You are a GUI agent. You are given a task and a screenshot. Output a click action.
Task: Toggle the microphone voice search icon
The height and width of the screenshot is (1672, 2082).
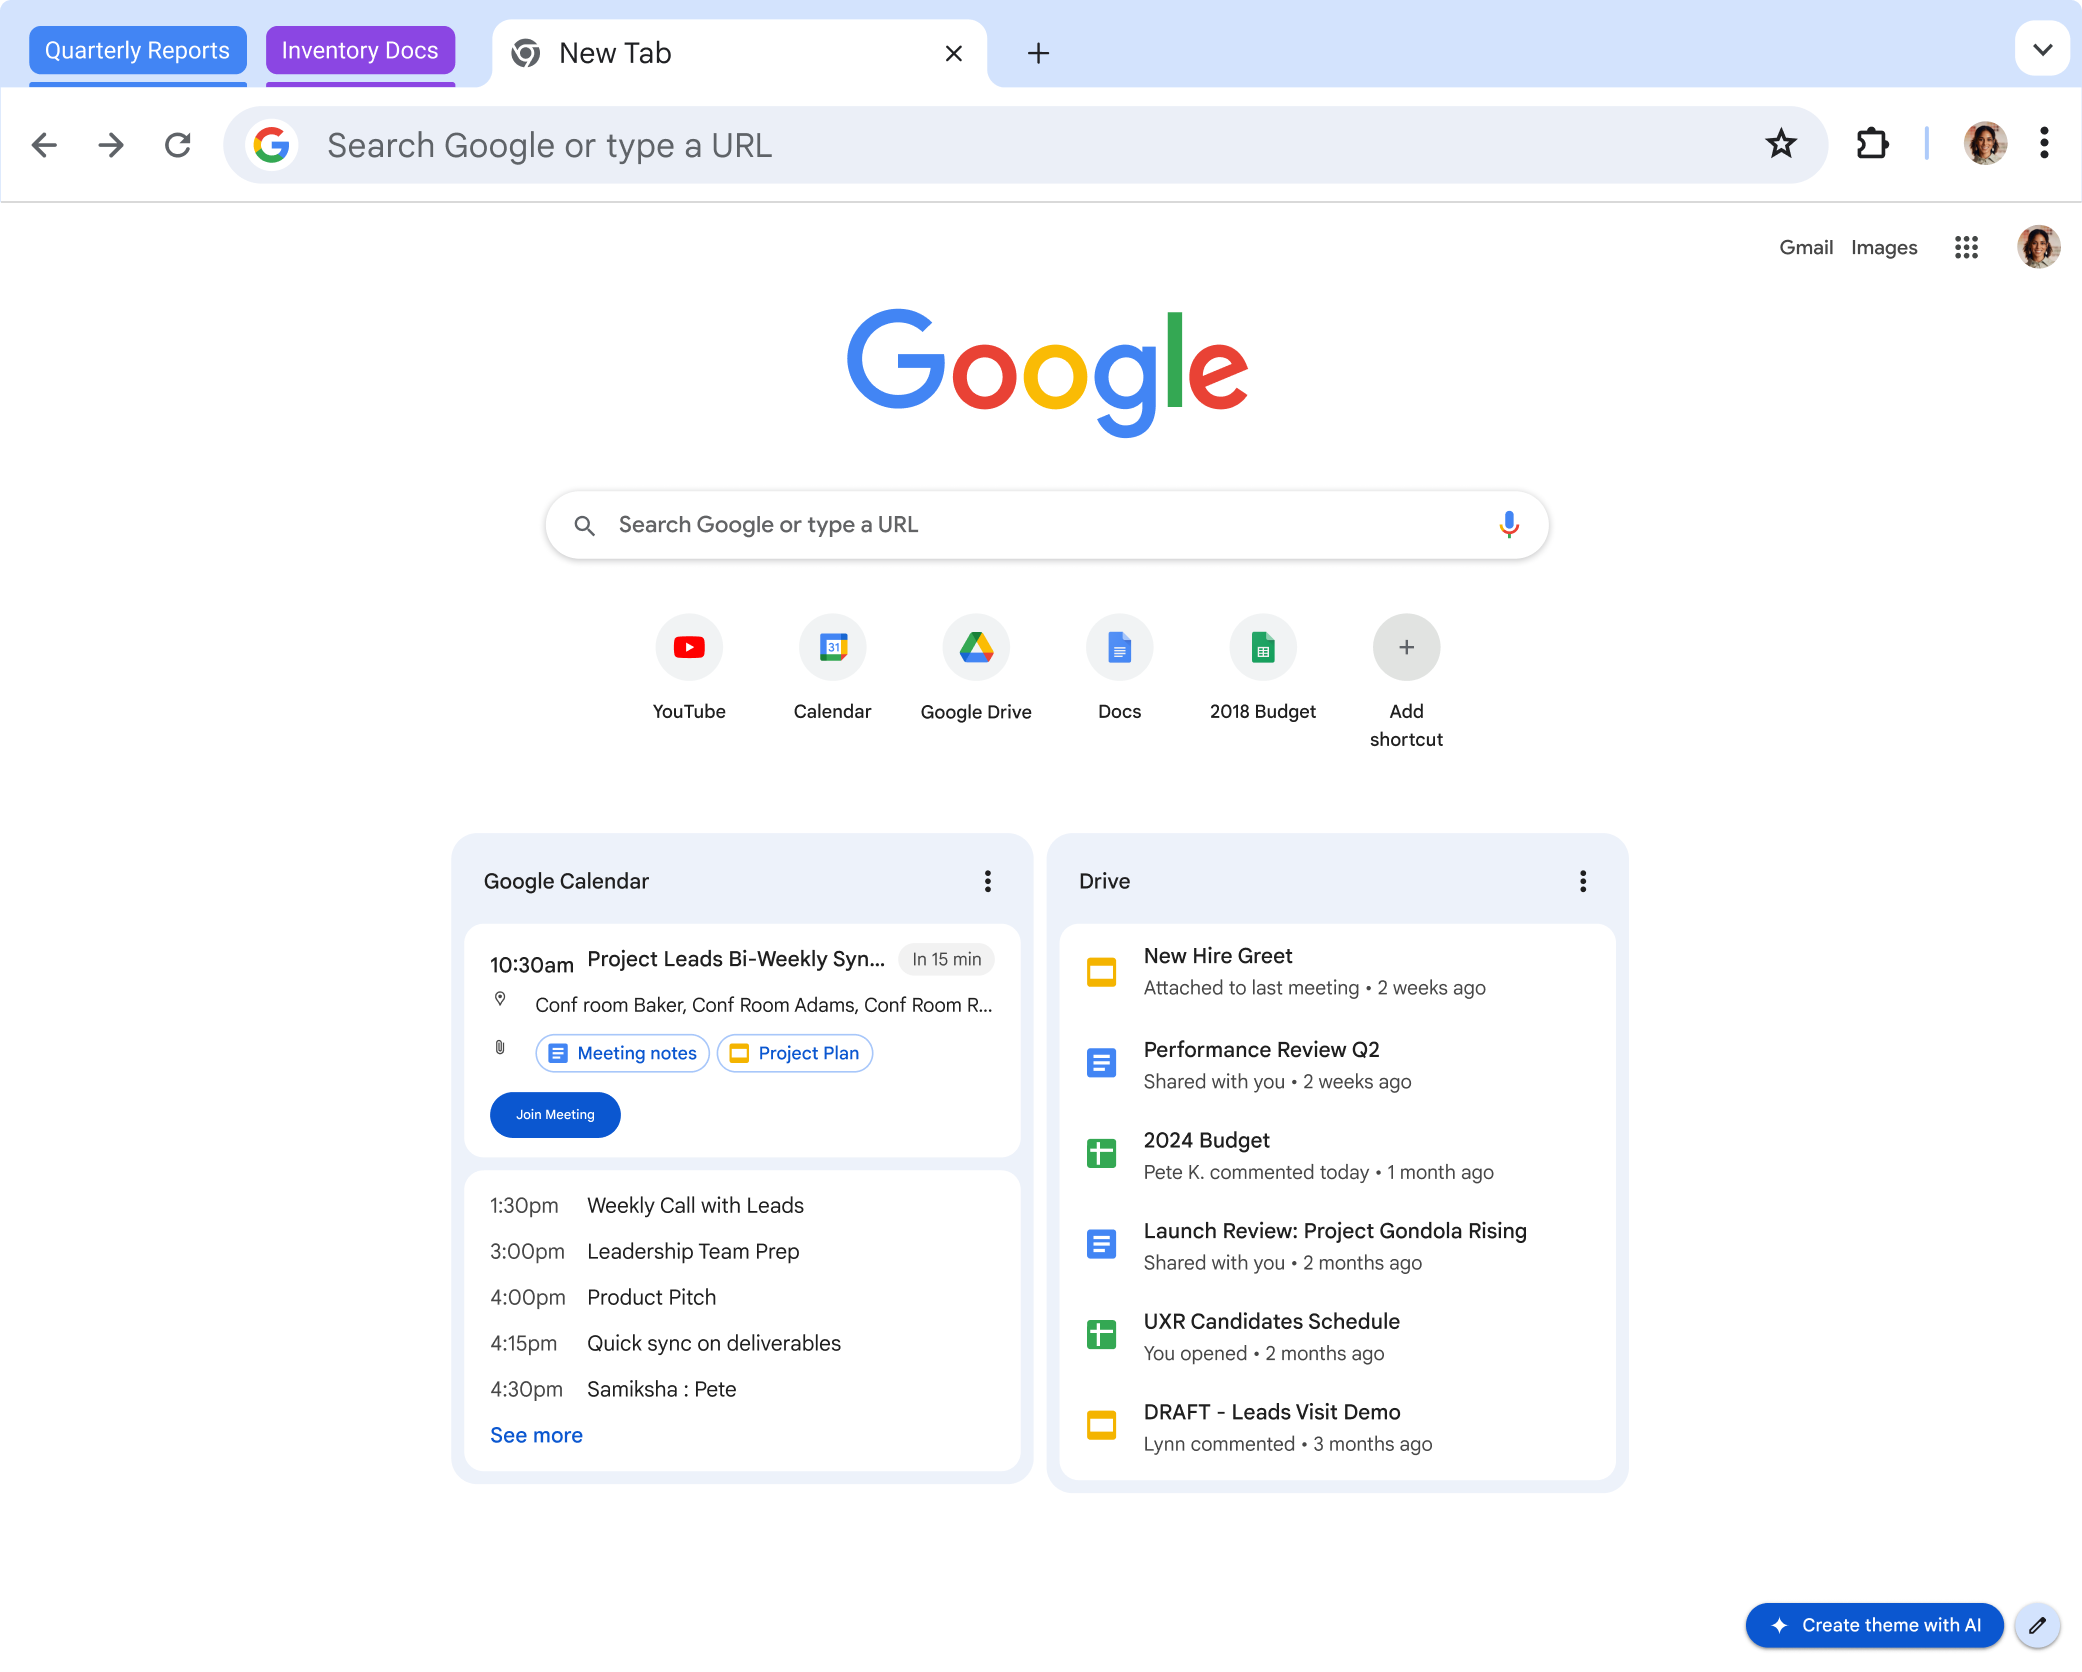(1509, 524)
